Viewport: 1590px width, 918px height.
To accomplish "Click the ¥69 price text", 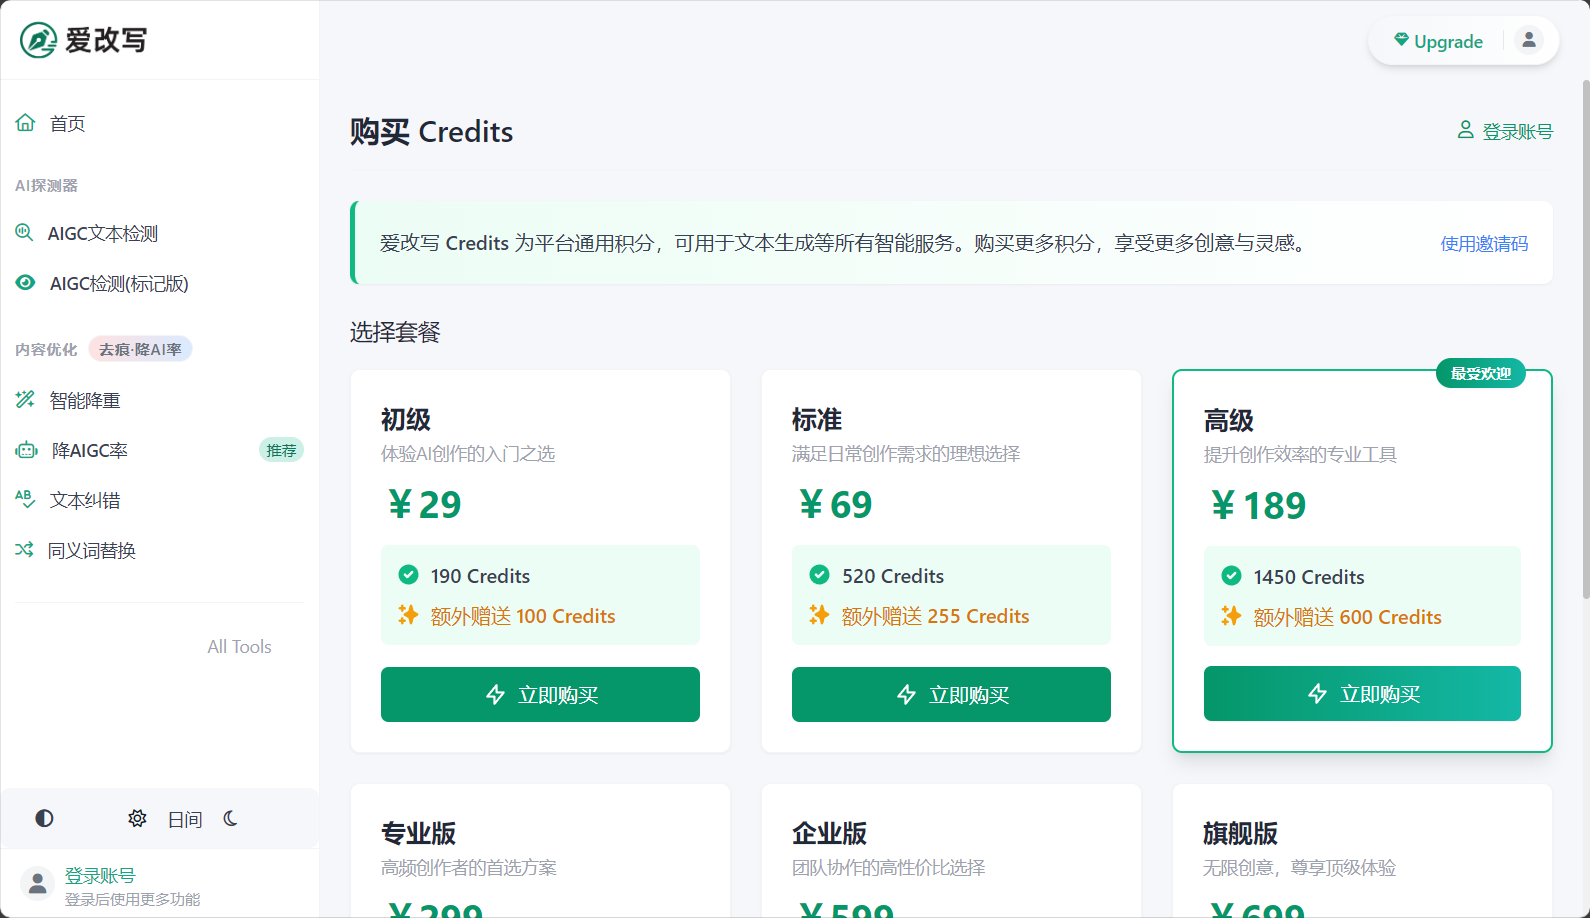I will click(835, 504).
